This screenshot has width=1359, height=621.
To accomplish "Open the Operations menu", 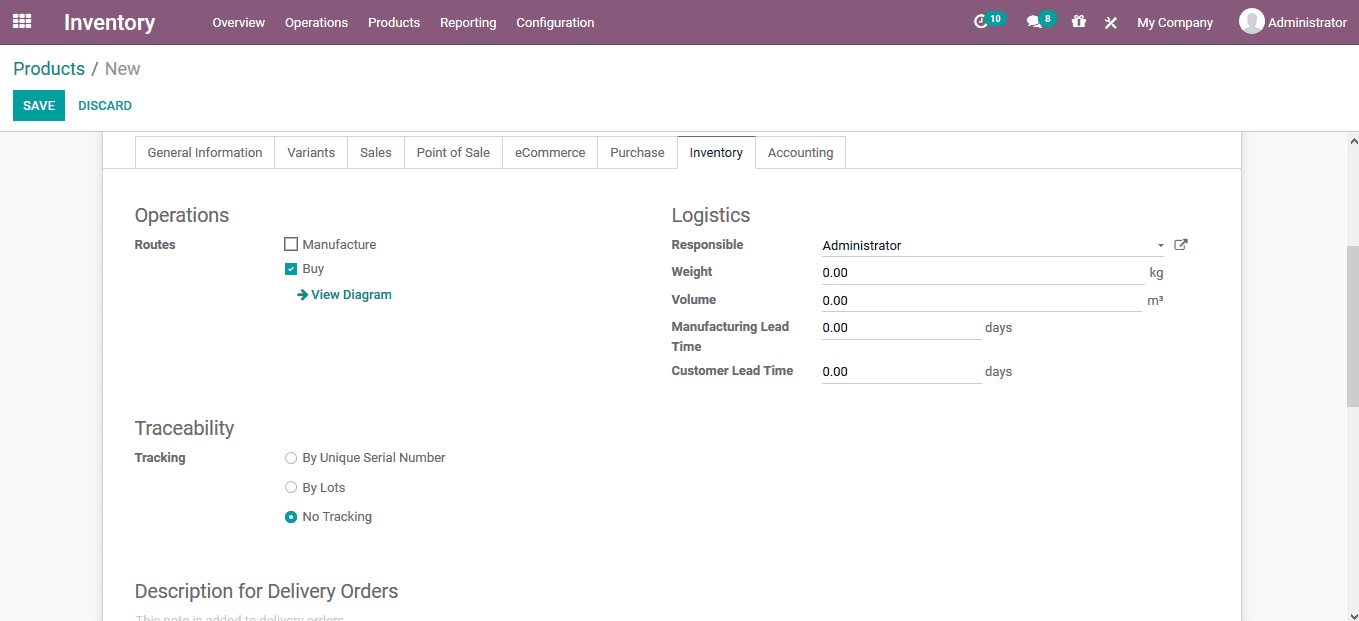I will click(x=316, y=22).
